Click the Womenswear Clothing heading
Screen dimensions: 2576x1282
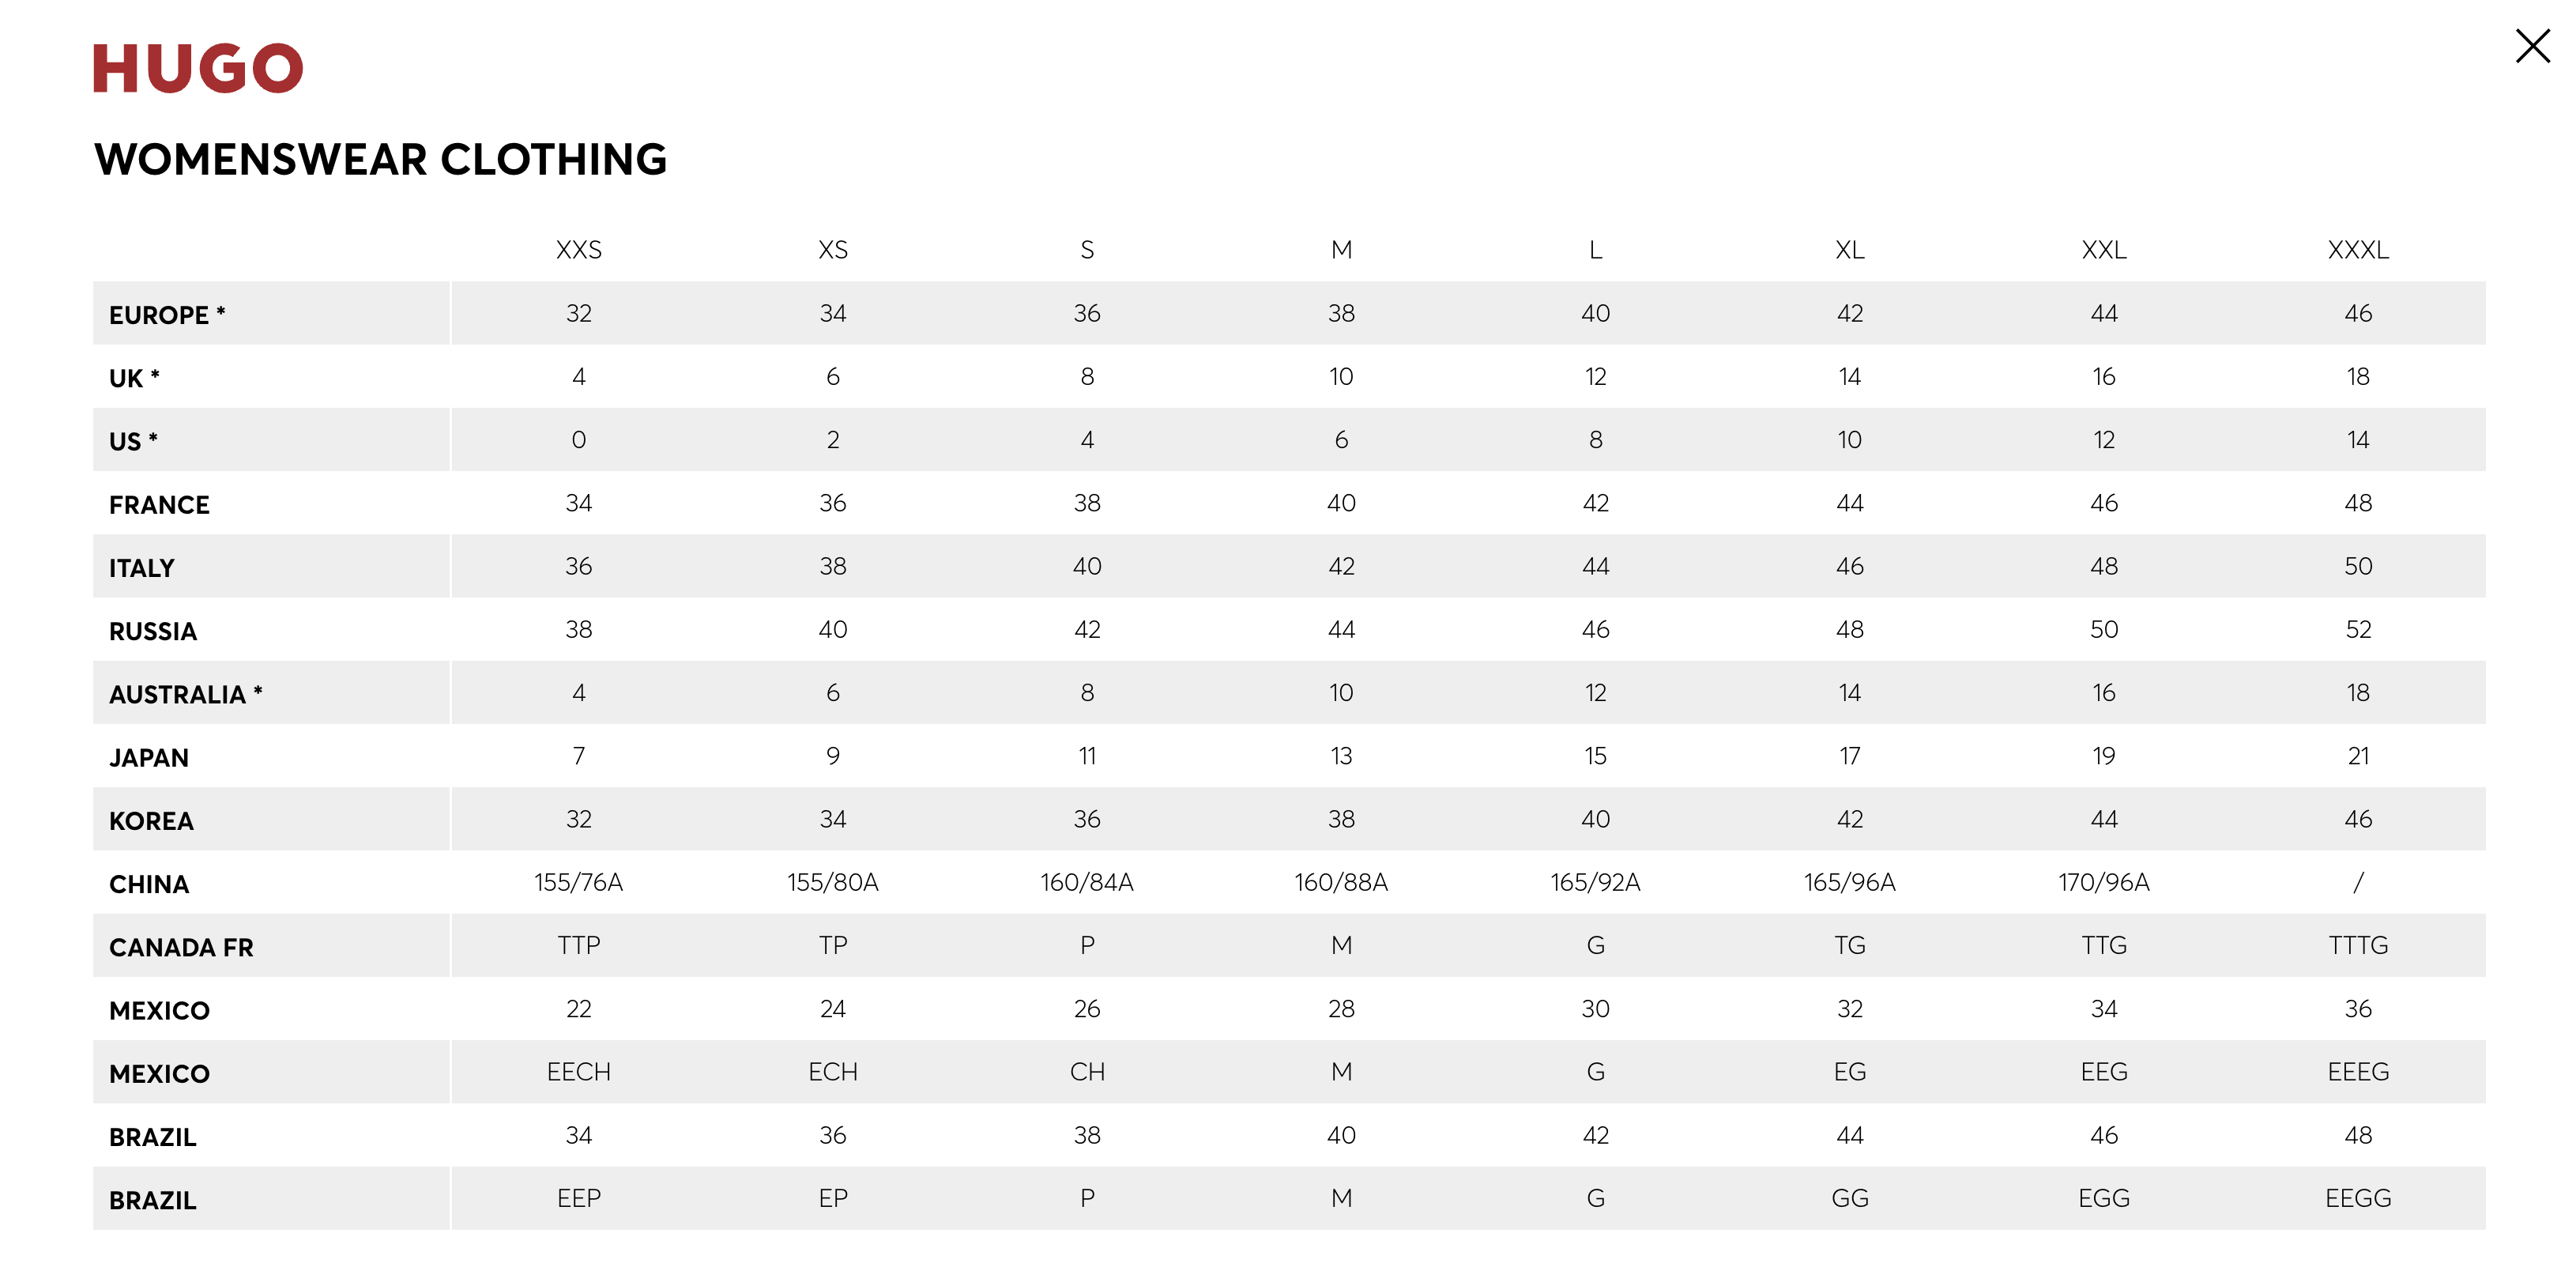tap(380, 160)
